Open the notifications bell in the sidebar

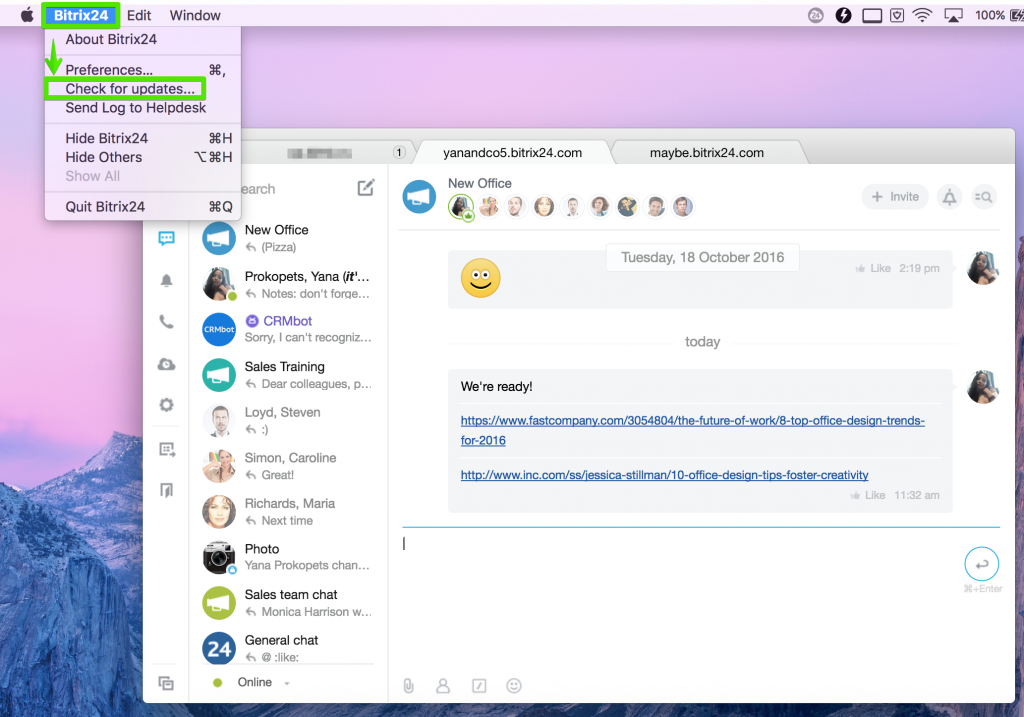point(167,281)
